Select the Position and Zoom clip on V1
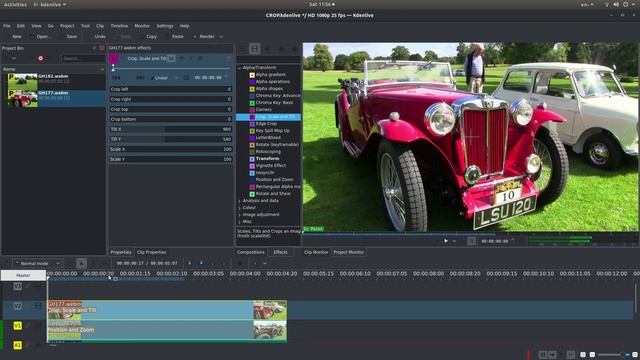 click(x=167, y=330)
